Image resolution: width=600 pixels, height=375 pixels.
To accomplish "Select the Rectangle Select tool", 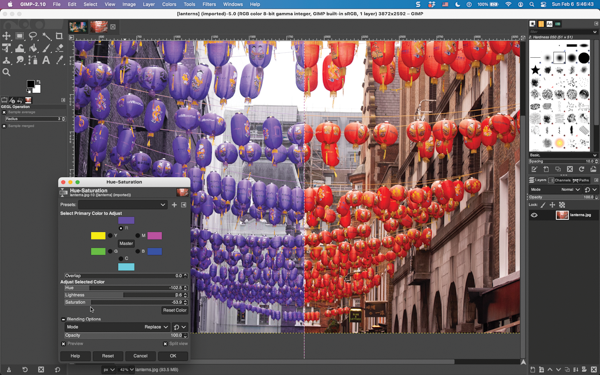I will point(20,36).
